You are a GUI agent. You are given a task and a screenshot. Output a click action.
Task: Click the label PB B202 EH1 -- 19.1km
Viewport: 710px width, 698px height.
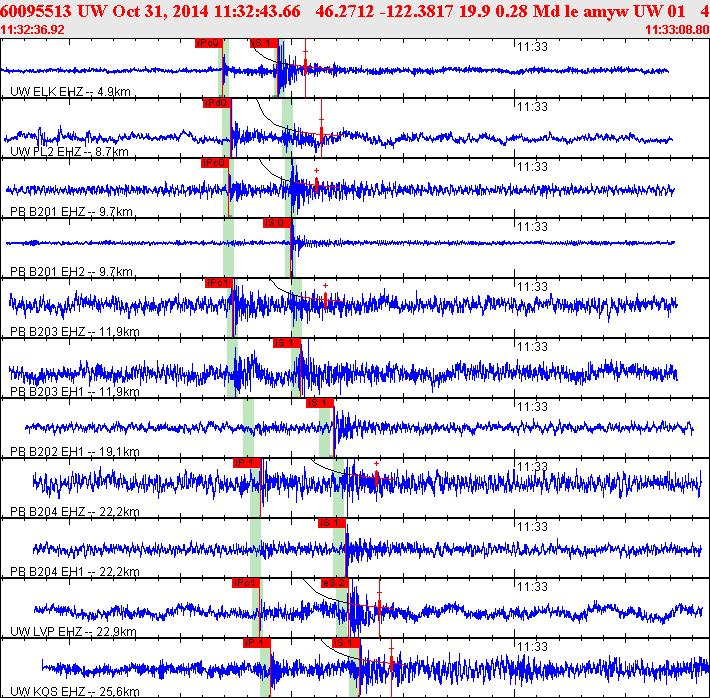pos(75,452)
